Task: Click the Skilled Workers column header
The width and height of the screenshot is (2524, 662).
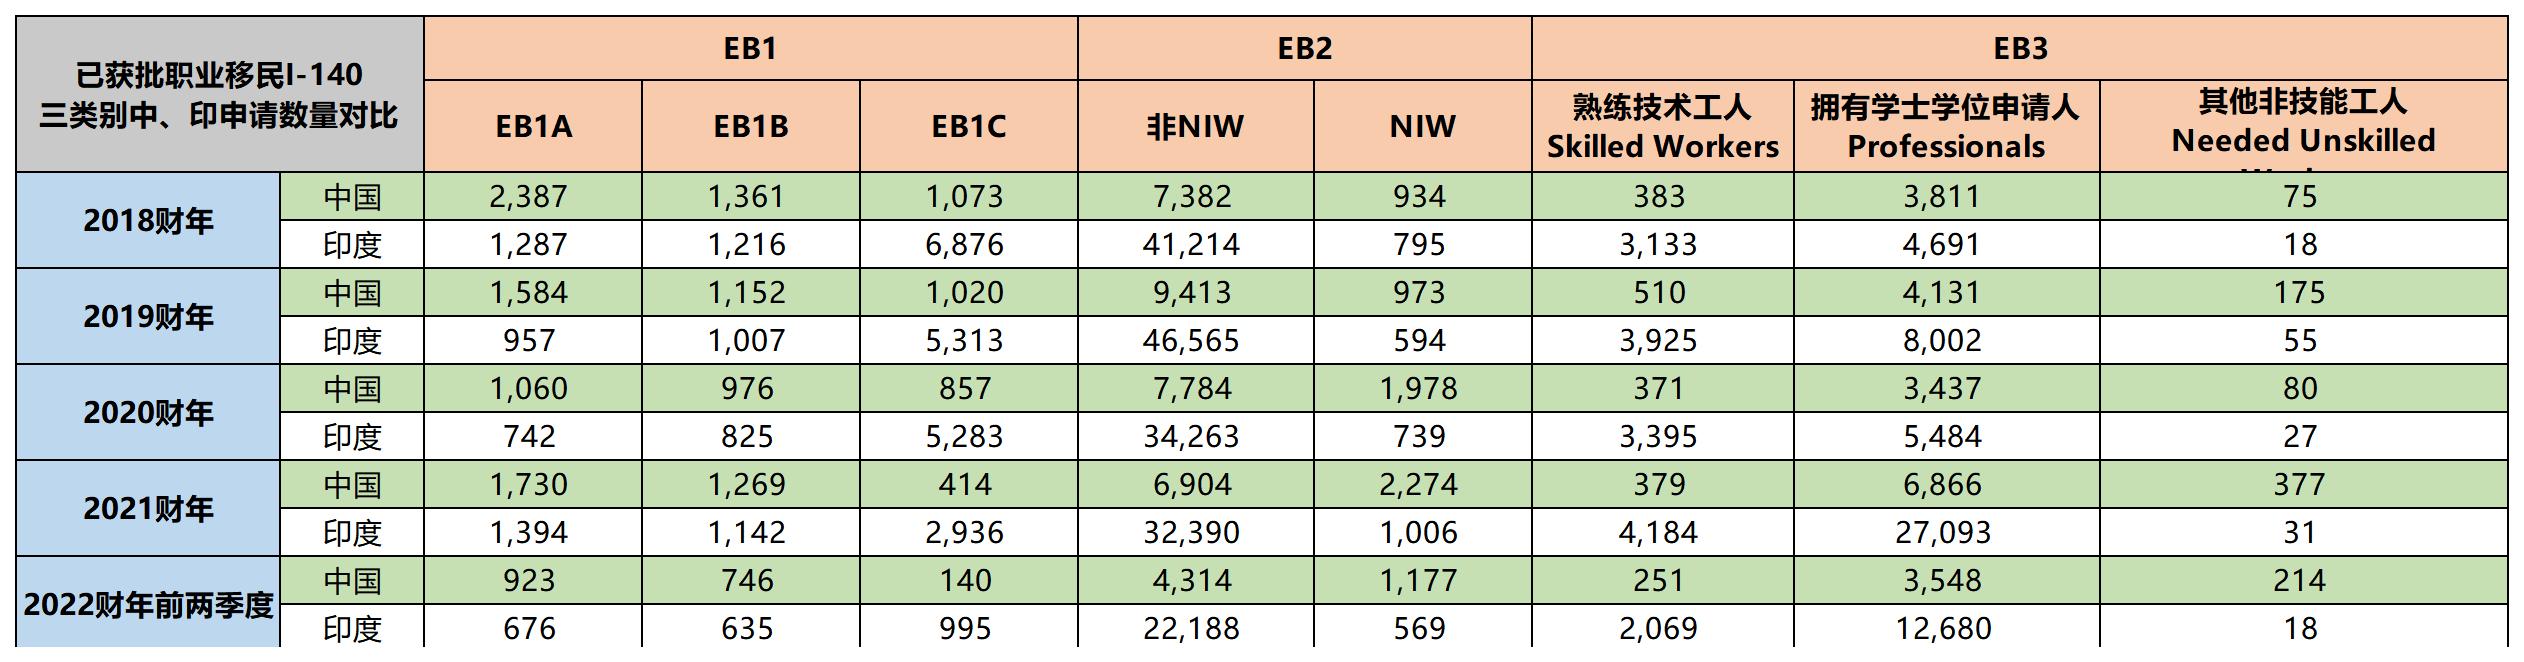Action: pyautogui.click(x=1662, y=126)
